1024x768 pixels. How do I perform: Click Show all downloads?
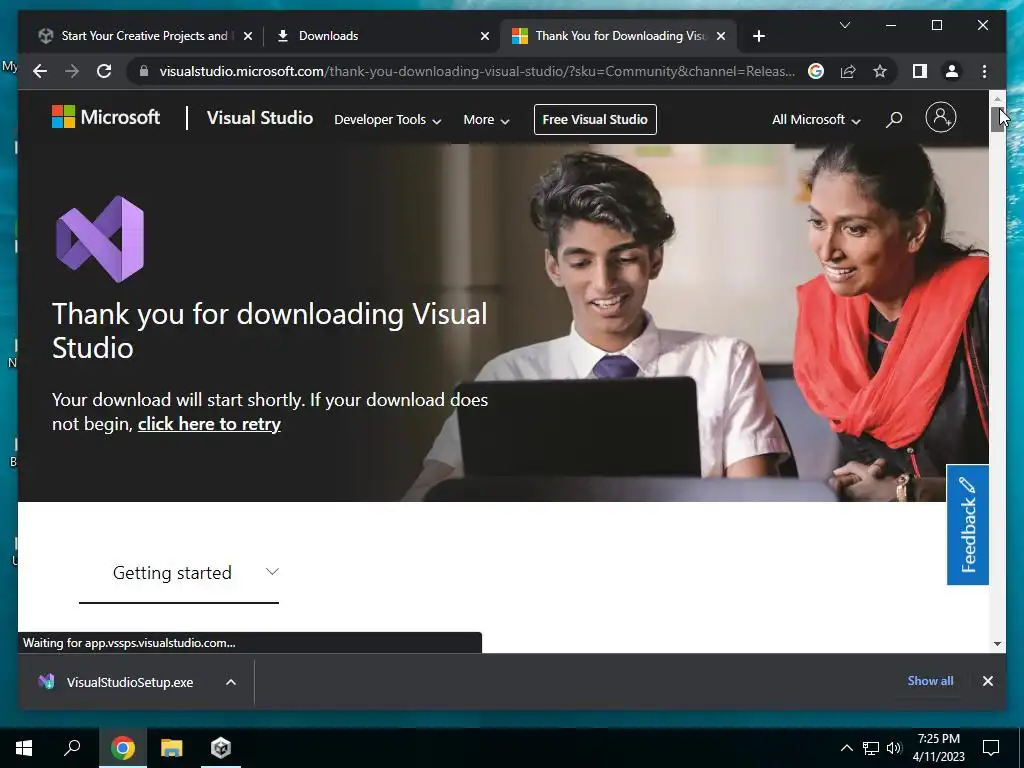coord(930,680)
